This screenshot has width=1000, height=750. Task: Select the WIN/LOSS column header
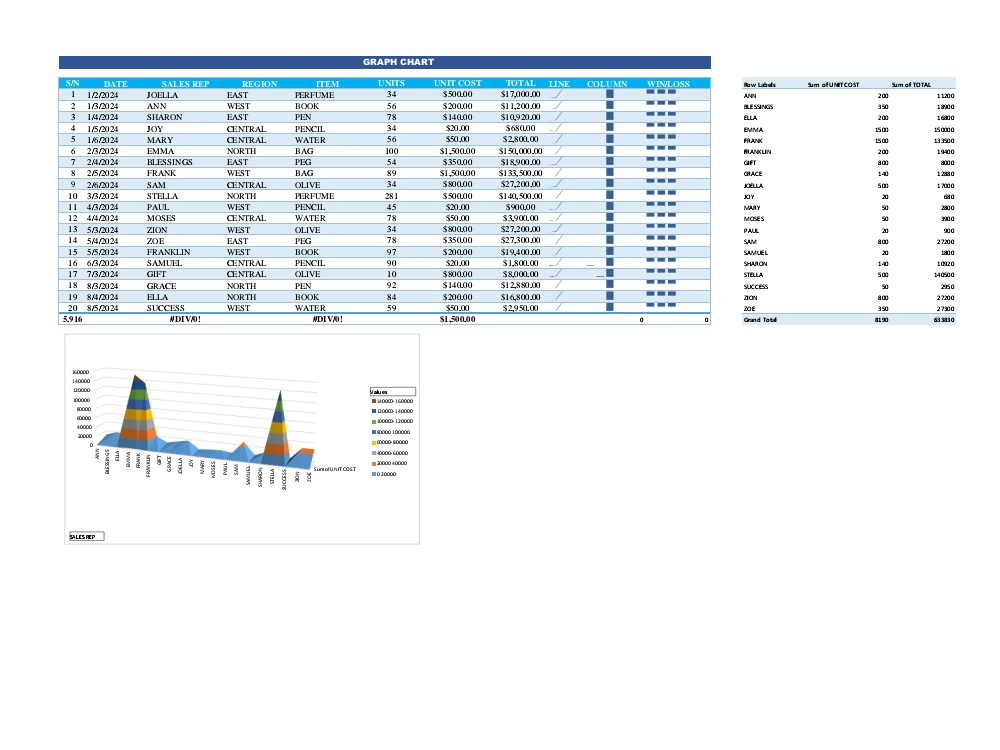tap(668, 84)
